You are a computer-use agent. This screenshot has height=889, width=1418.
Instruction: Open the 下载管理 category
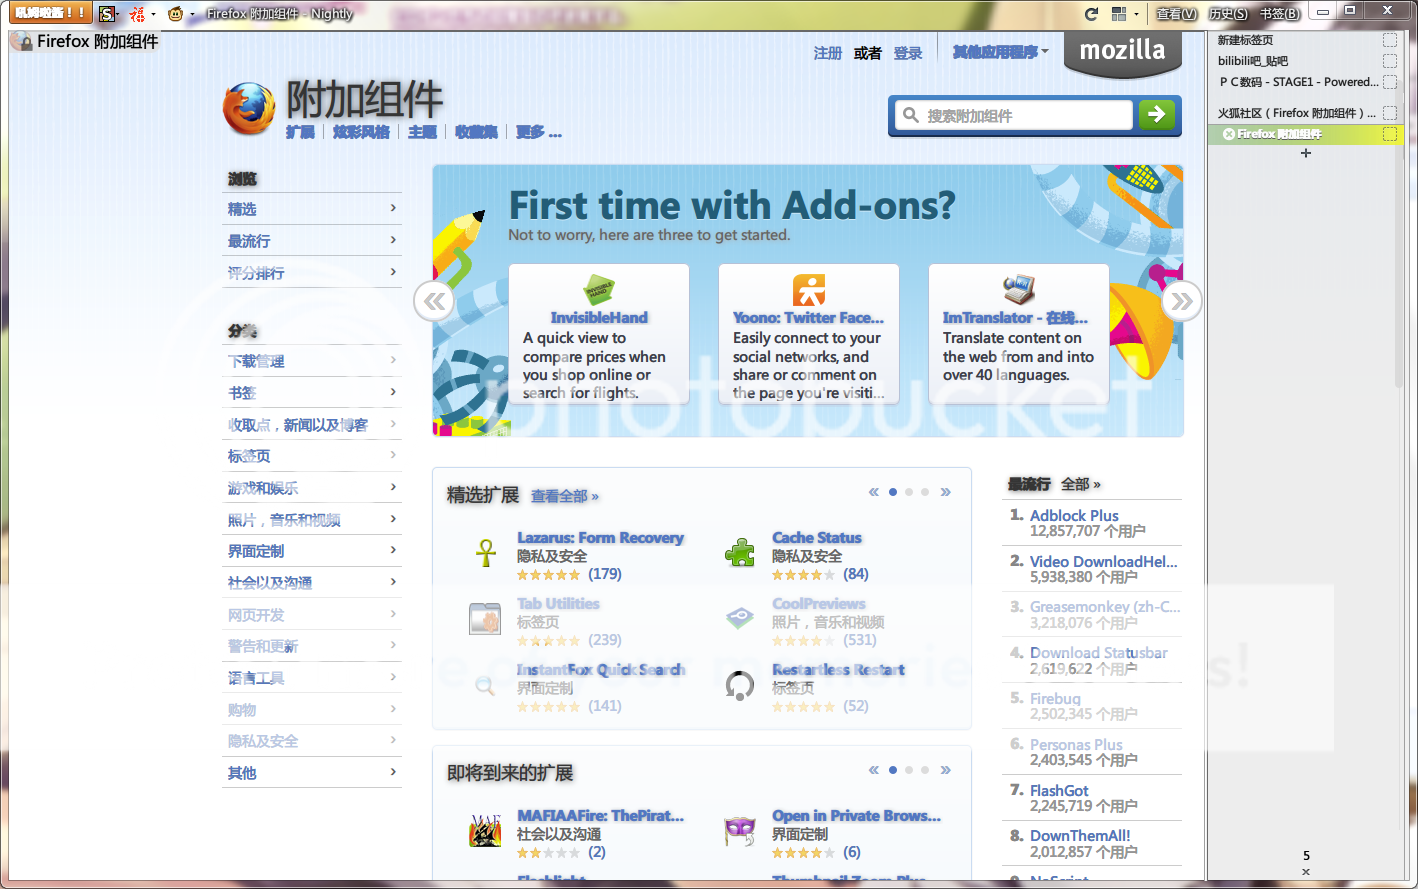point(312,361)
